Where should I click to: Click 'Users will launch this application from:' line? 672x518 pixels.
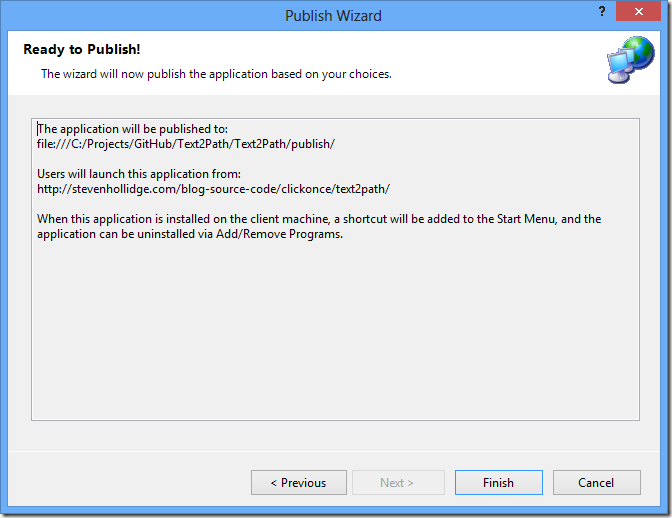pyautogui.click(x=138, y=174)
